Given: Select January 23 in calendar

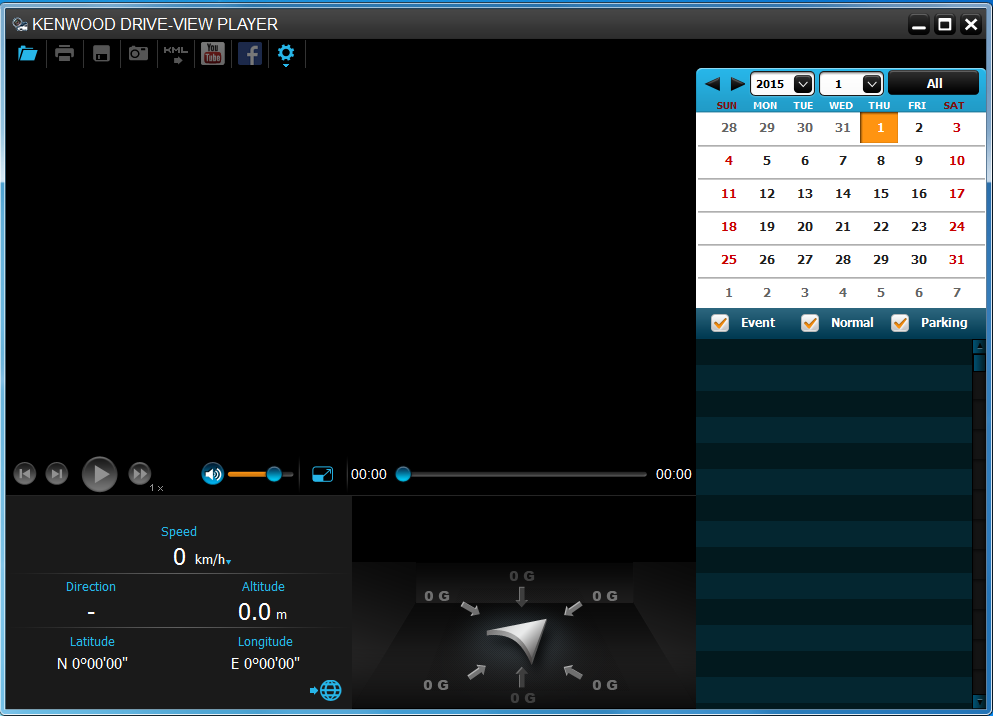Looking at the screenshot, I should point(918,227).
